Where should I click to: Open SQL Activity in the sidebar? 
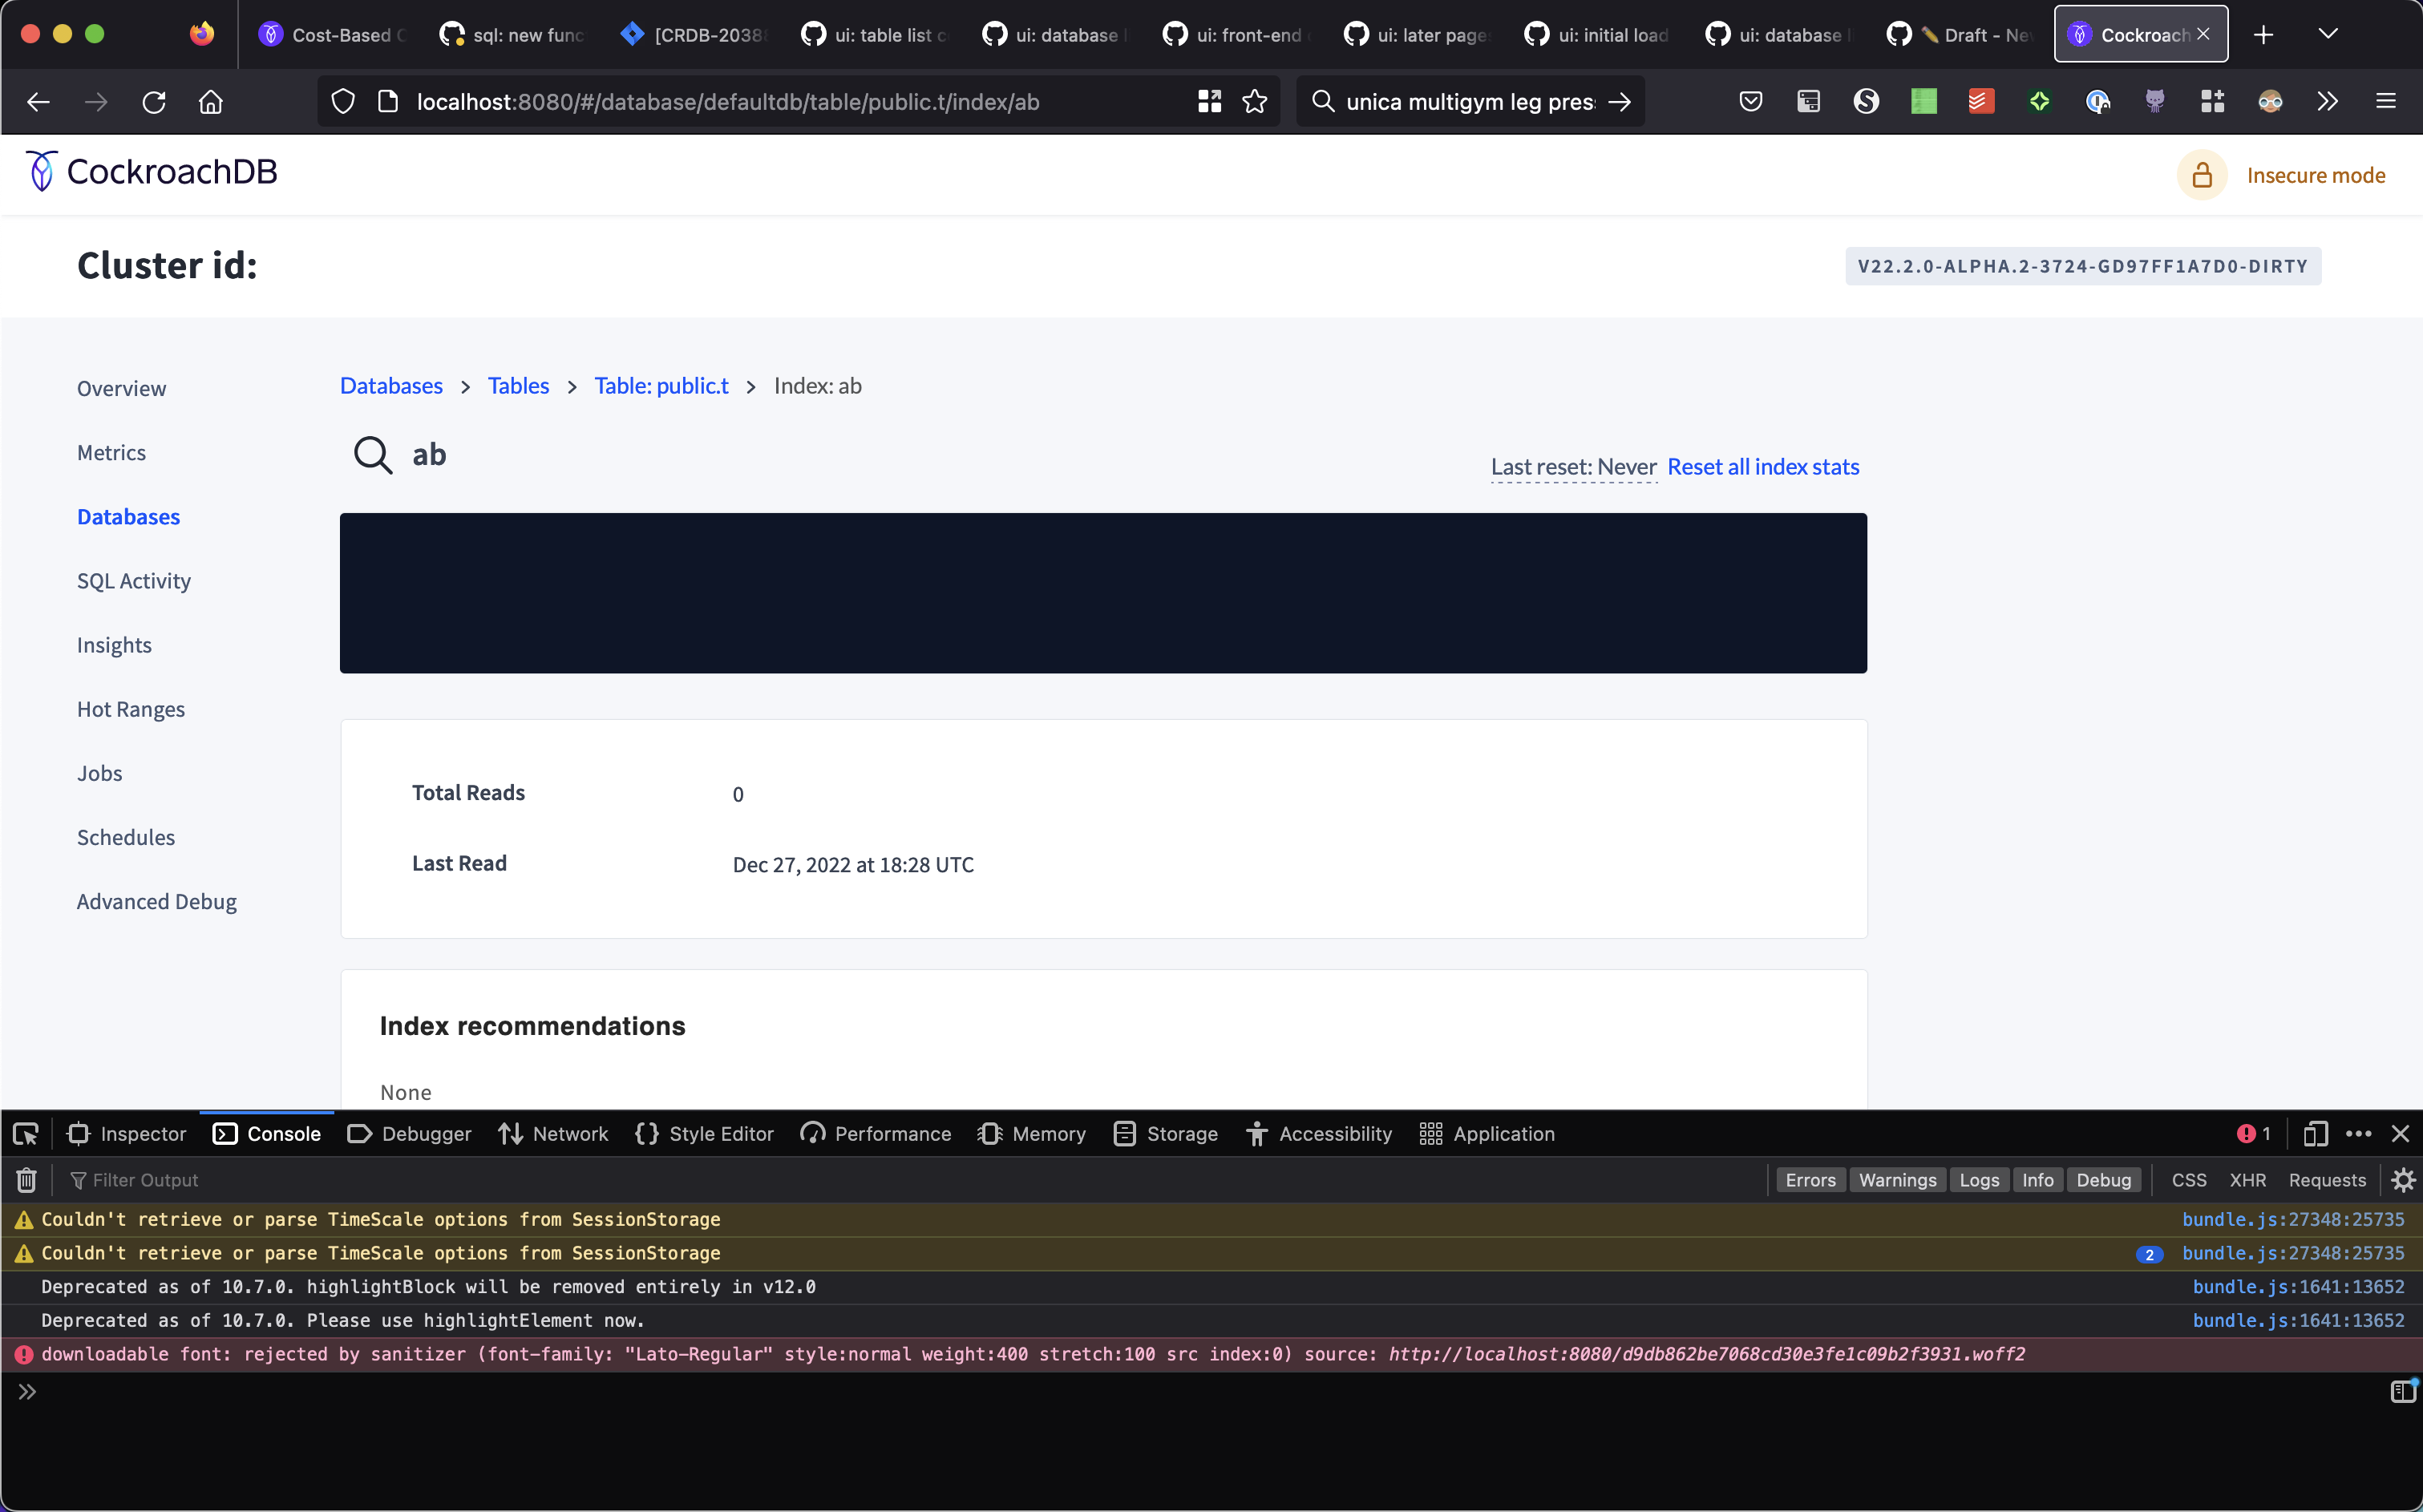[x=133, y=581]
